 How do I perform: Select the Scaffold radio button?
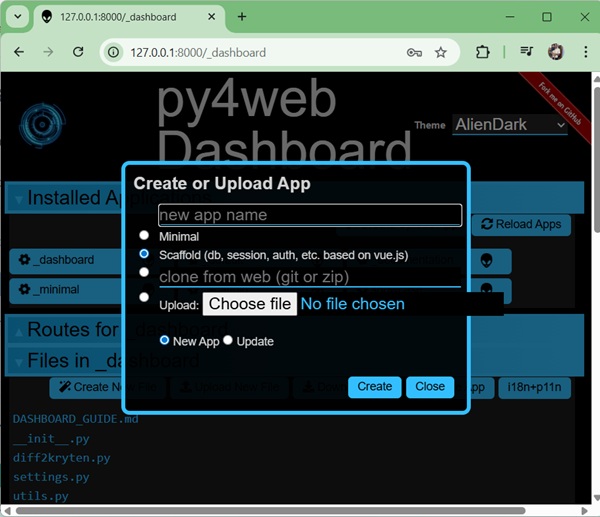pyautogui.click(x=144, y=254)
